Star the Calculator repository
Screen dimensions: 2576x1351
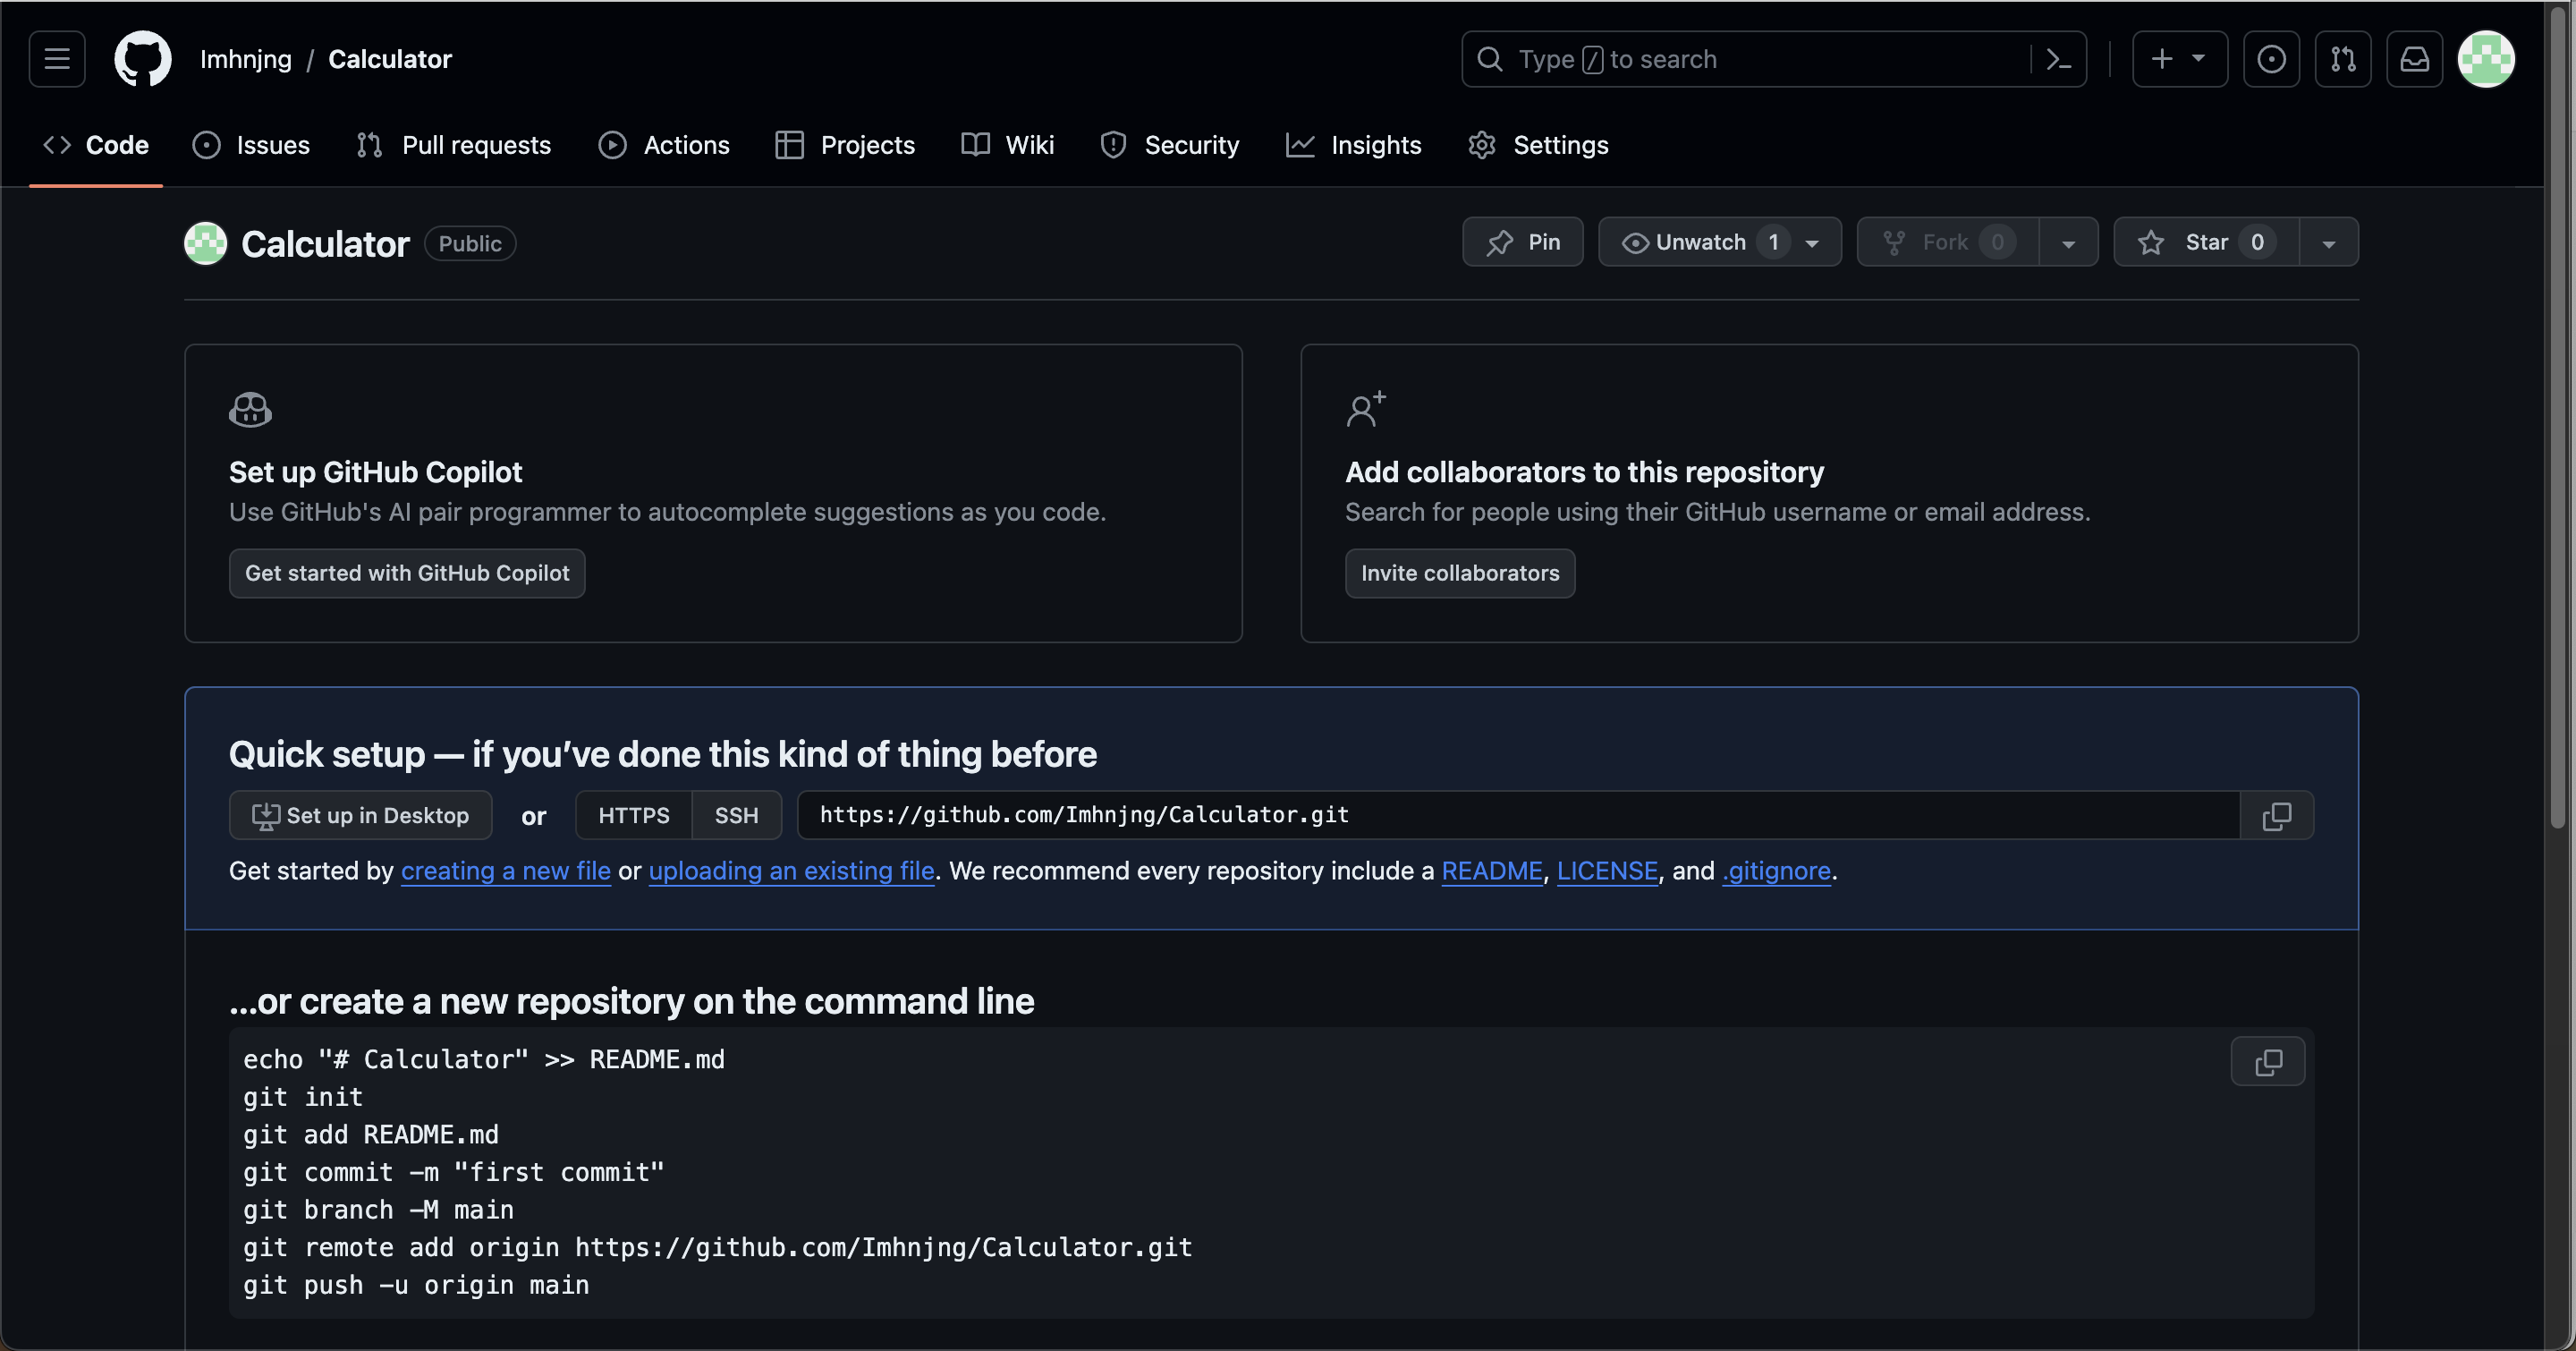(x=2206, y=242)
